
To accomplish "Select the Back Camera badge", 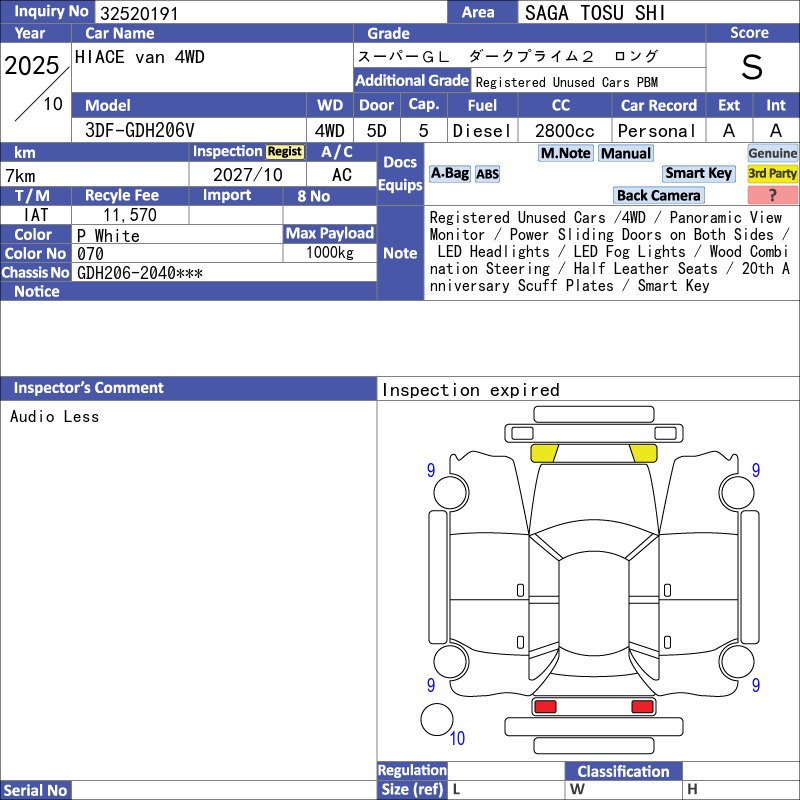I will [x=658, y=195].
